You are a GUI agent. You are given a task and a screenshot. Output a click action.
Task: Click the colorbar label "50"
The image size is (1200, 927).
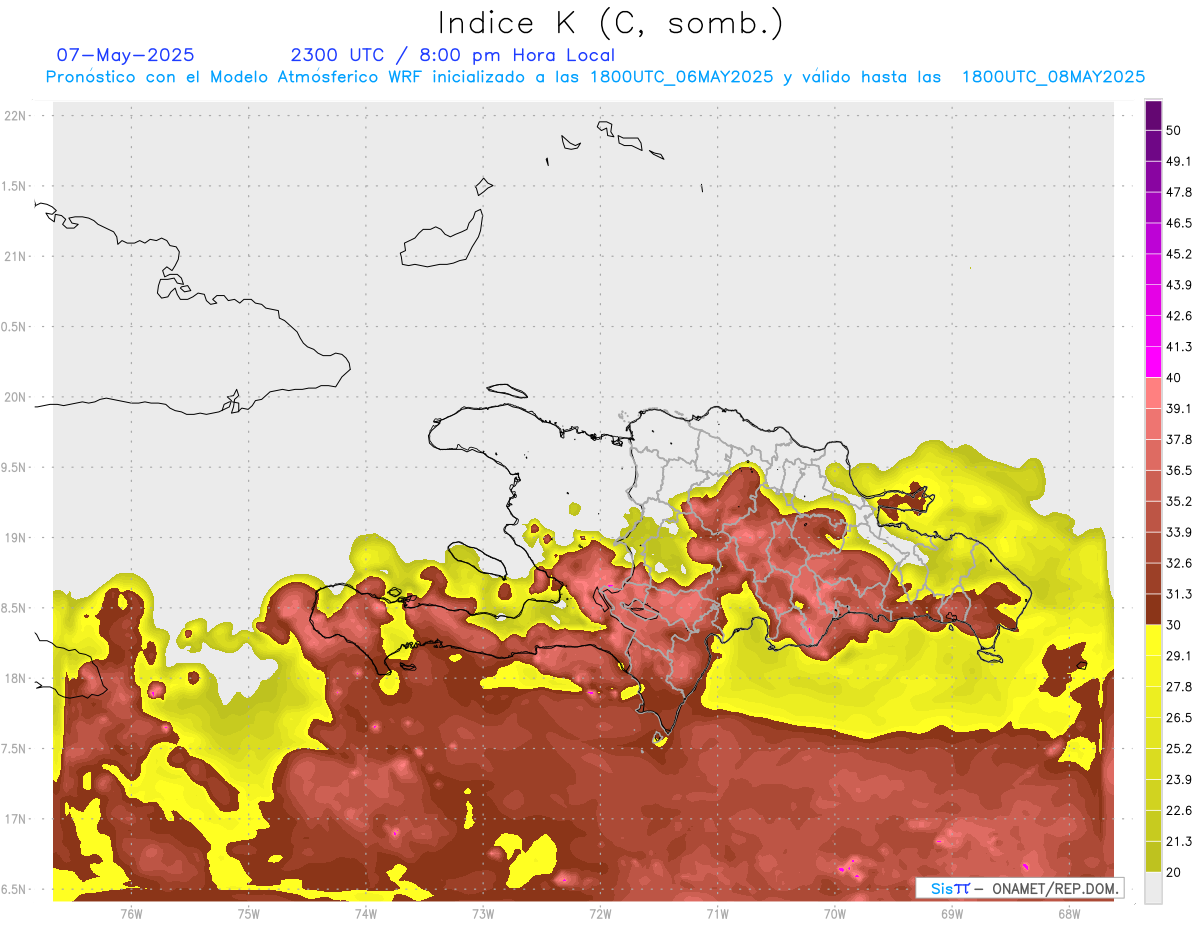tap(1174, 130)
